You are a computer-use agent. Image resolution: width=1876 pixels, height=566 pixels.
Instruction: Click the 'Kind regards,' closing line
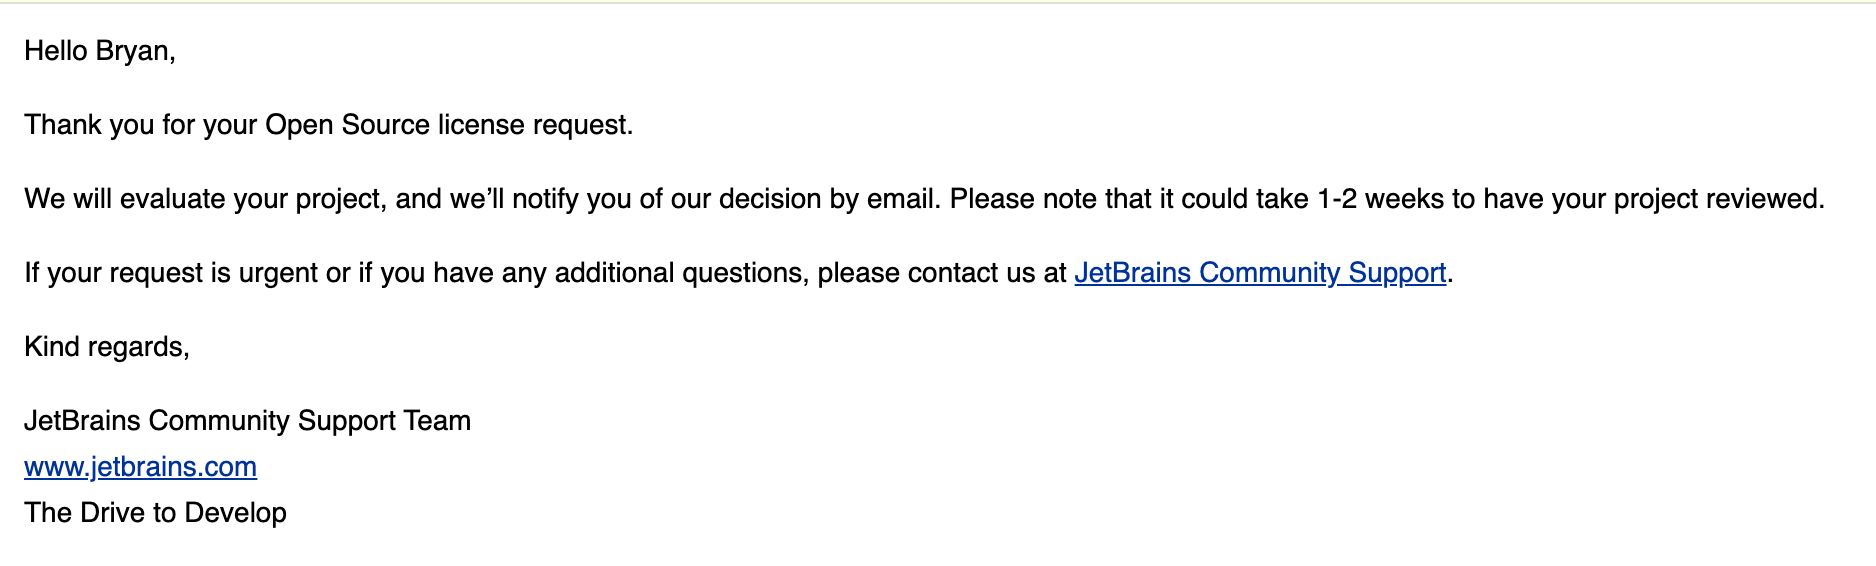tap(107, 346)
